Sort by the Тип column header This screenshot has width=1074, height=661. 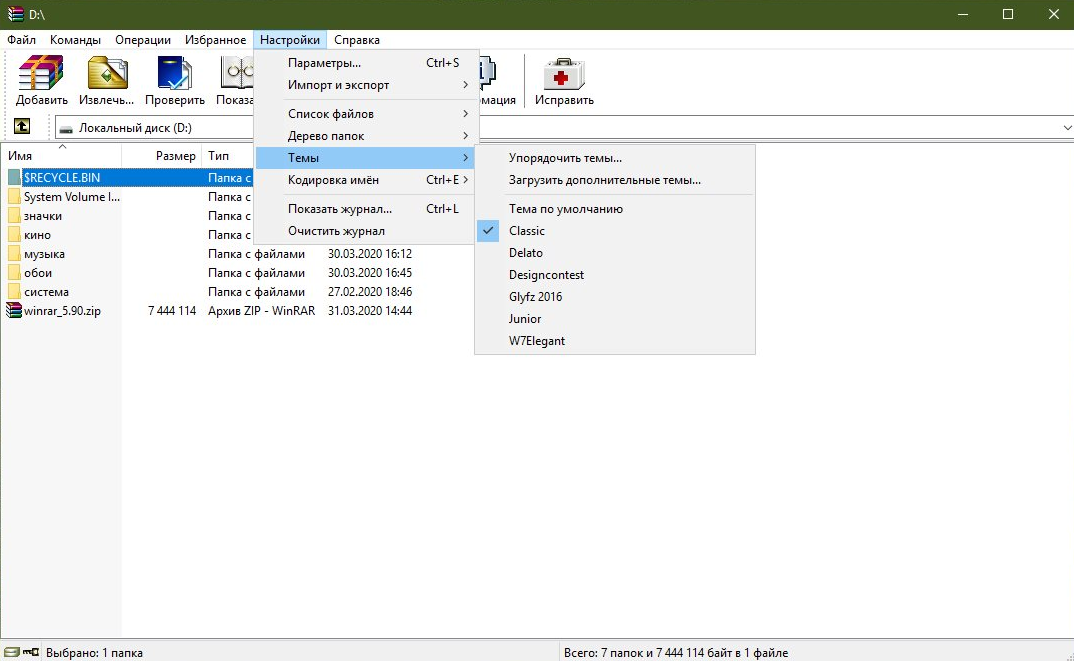pos(227,155)
